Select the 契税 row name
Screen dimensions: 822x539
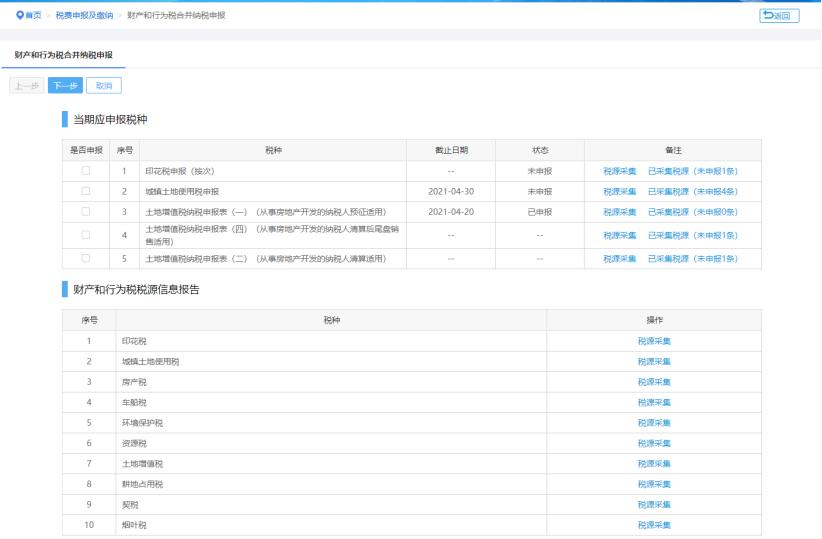[130, 505]
